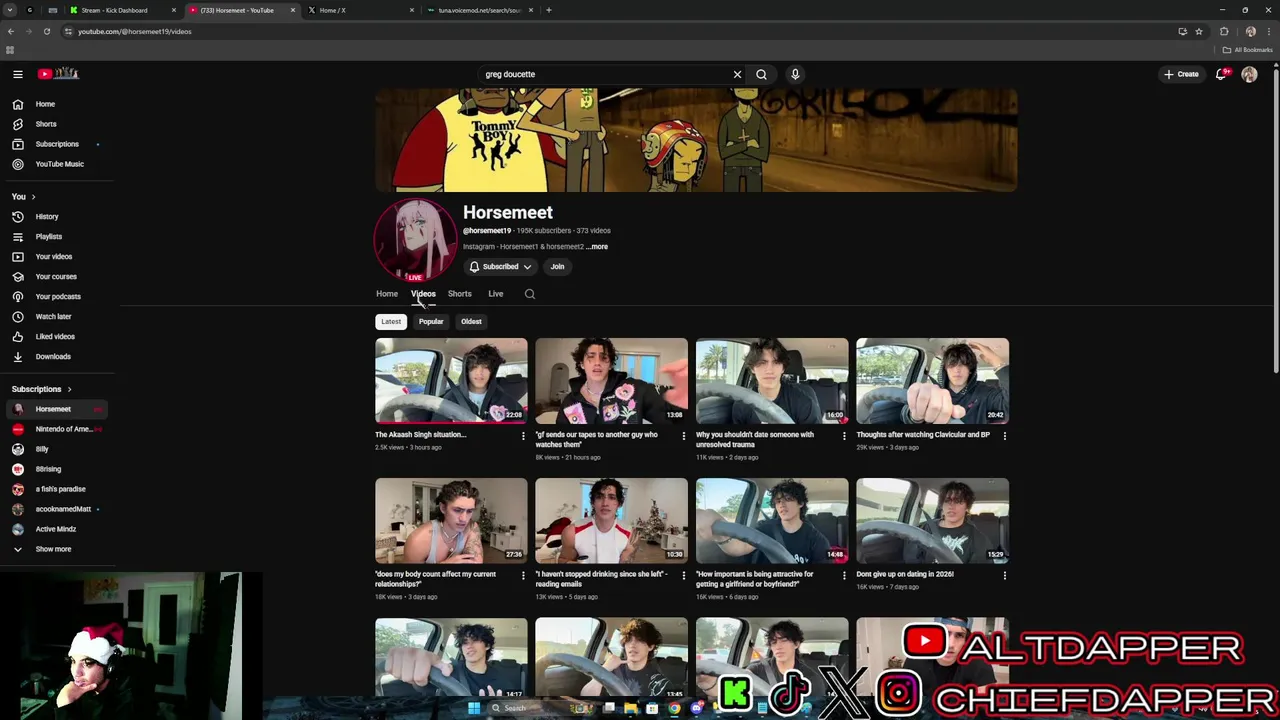Open 'I haven't stopped drinking' video title

tap(601, 579)
